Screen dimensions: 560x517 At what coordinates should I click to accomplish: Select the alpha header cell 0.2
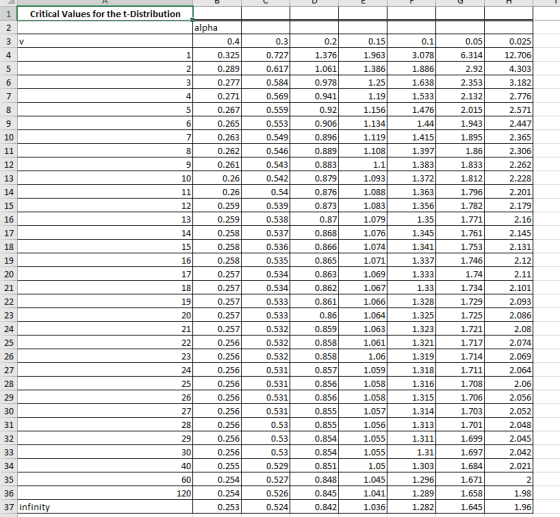tap(314, 41)
